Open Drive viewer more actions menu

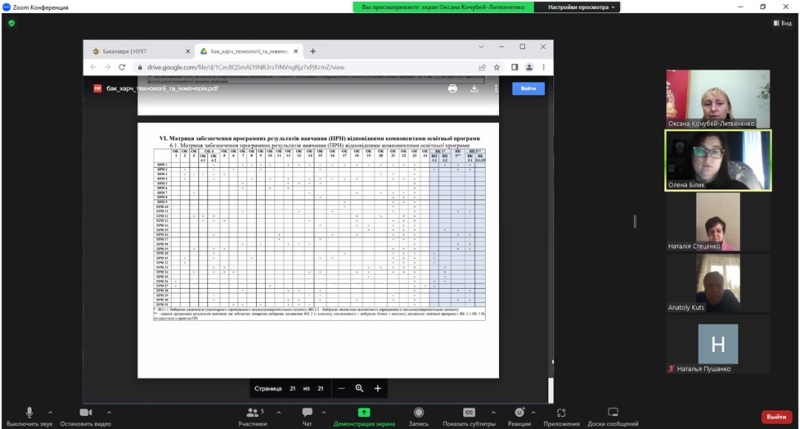pos(495,88)
